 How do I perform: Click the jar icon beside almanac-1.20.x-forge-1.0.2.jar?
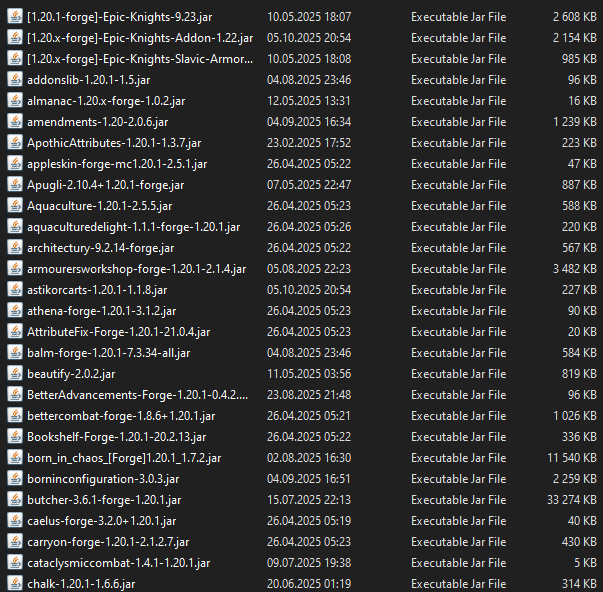coord(15,101)
